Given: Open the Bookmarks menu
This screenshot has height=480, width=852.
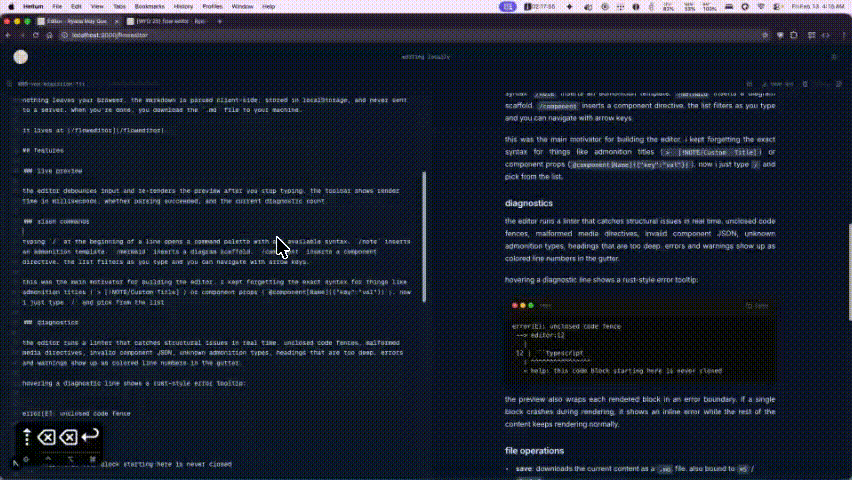Looking at the screenshot, I should (x=149, y=7).
